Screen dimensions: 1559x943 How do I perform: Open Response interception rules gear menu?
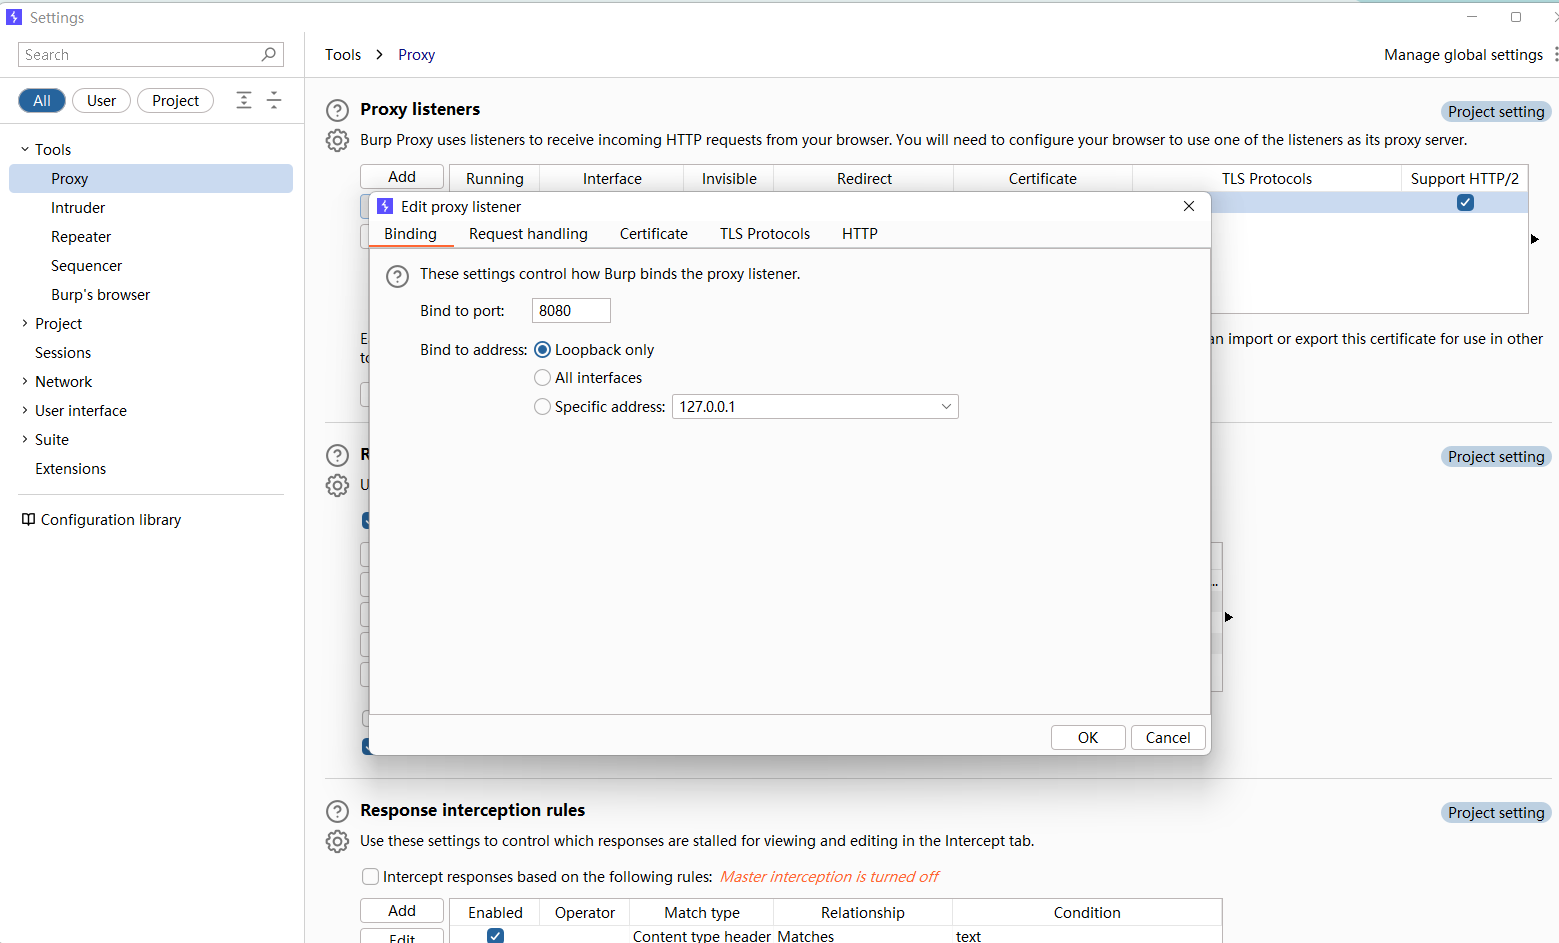(x=338, y=842)
